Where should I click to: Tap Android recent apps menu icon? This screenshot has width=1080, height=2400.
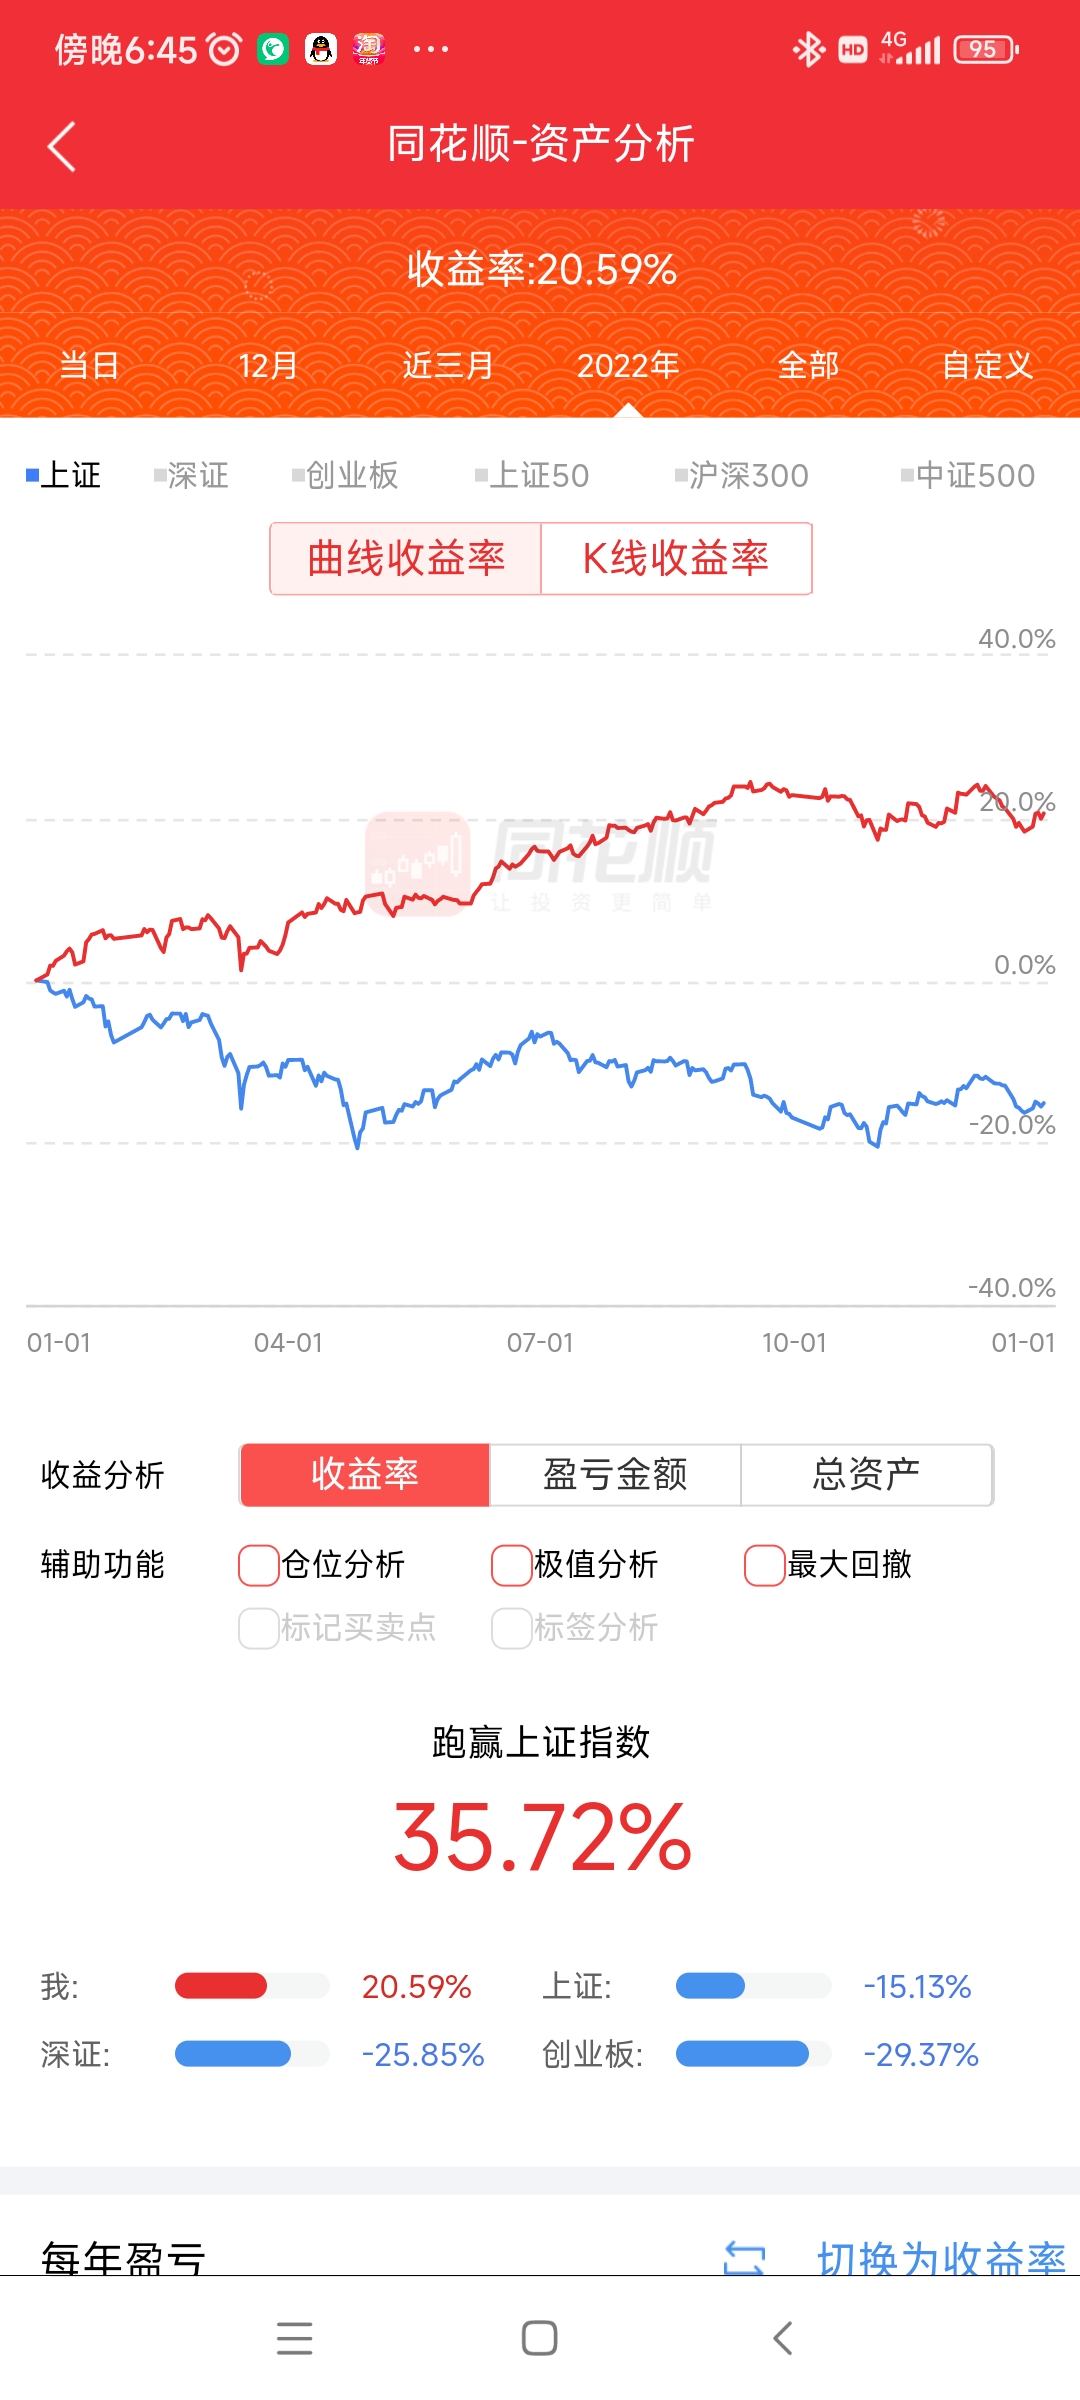tap(294, 2338)
